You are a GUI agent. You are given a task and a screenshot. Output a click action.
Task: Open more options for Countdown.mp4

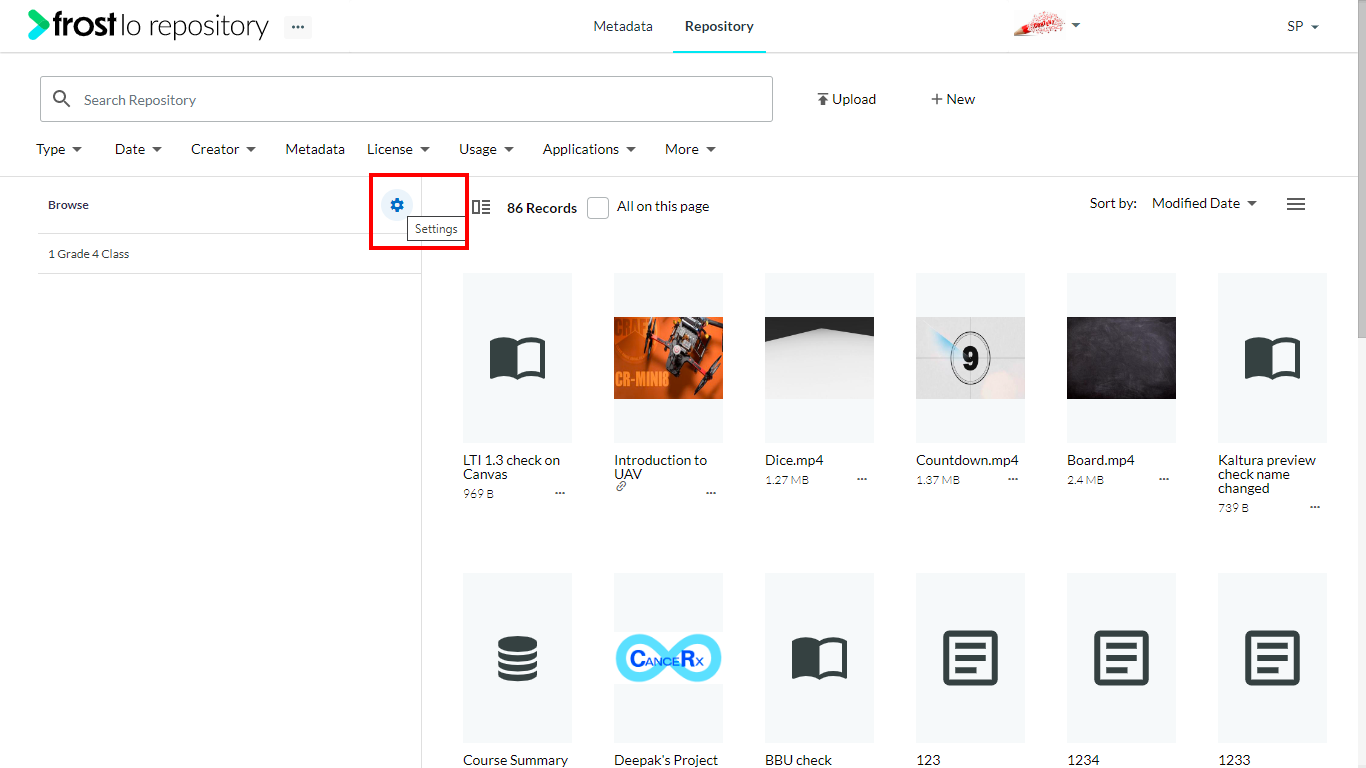1013,480
